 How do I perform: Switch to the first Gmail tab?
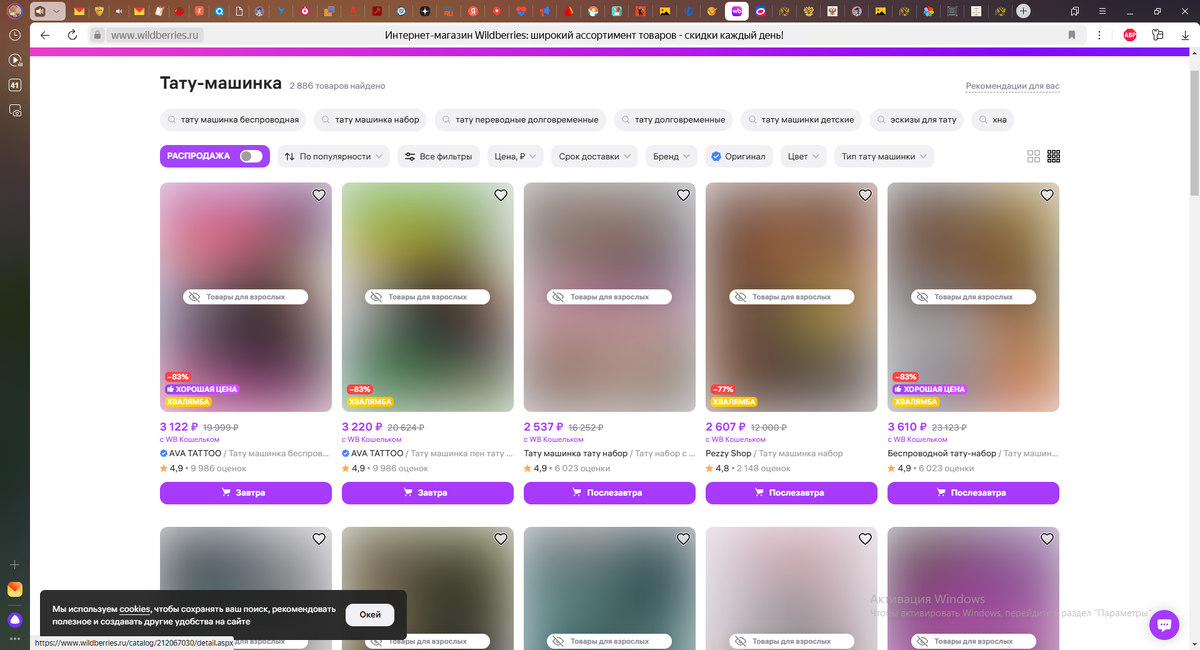coord(79,11)
